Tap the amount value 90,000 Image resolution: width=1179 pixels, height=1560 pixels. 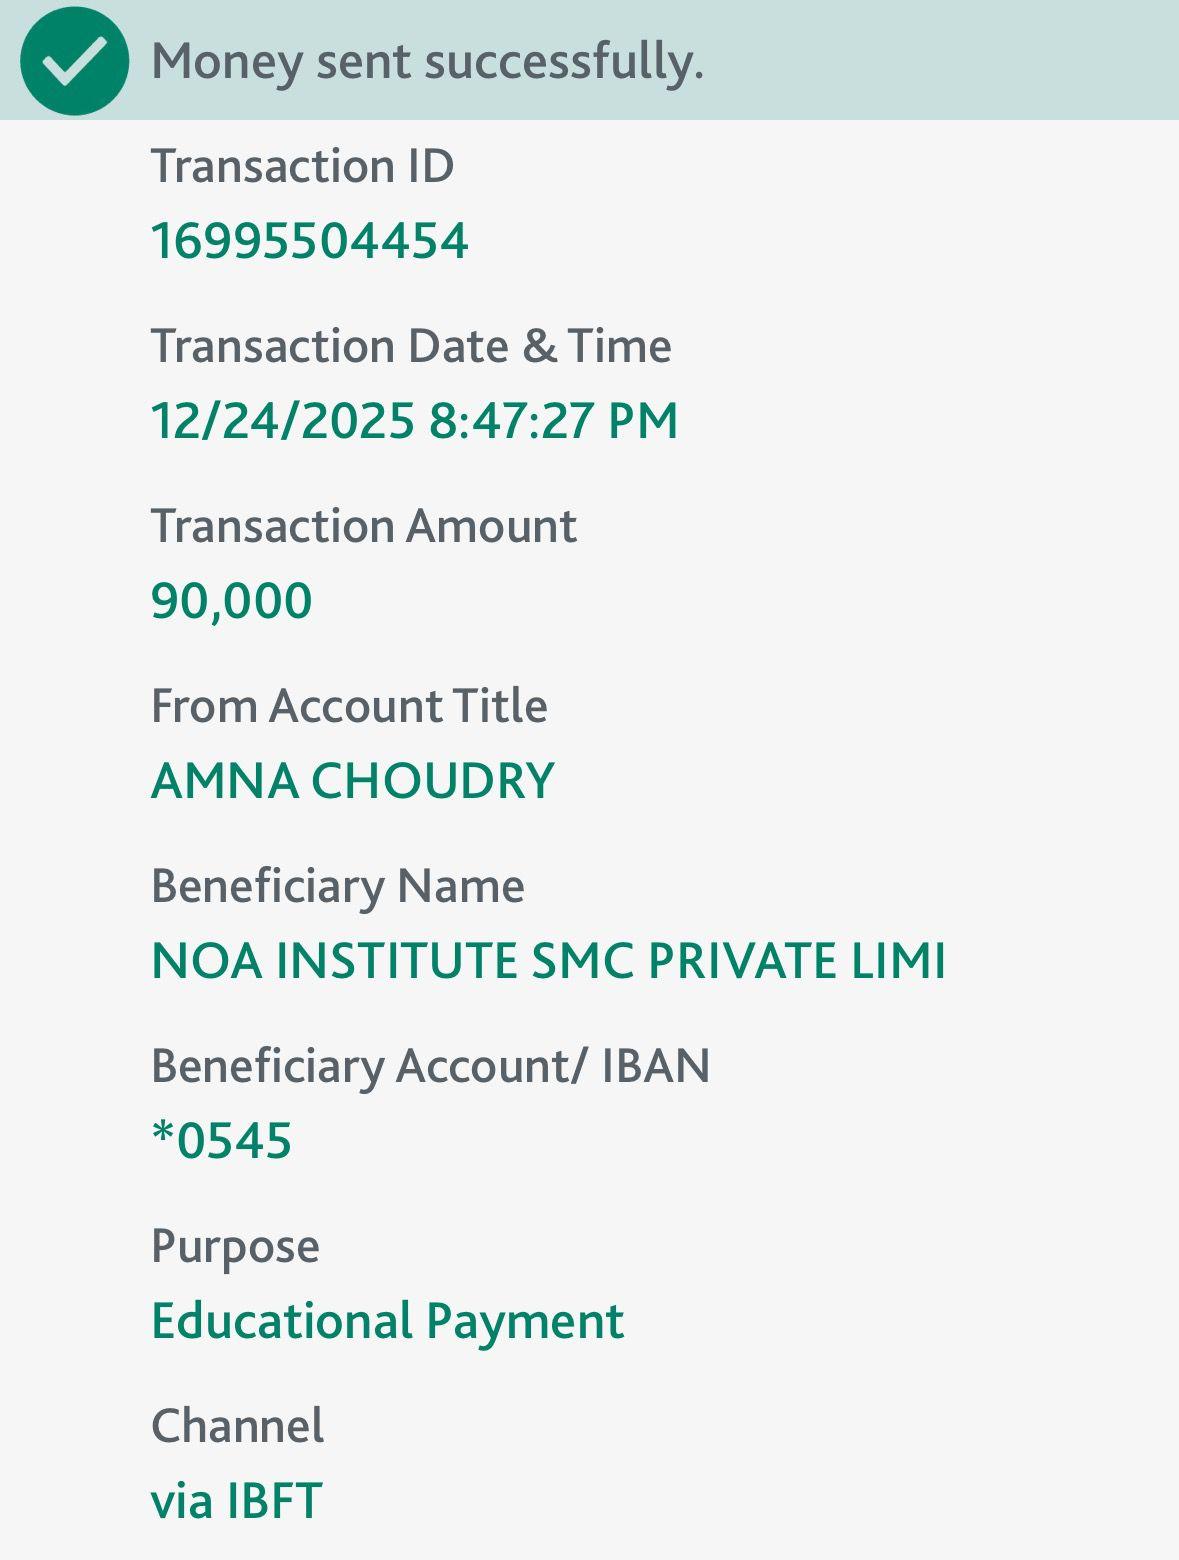coord(232,600)
